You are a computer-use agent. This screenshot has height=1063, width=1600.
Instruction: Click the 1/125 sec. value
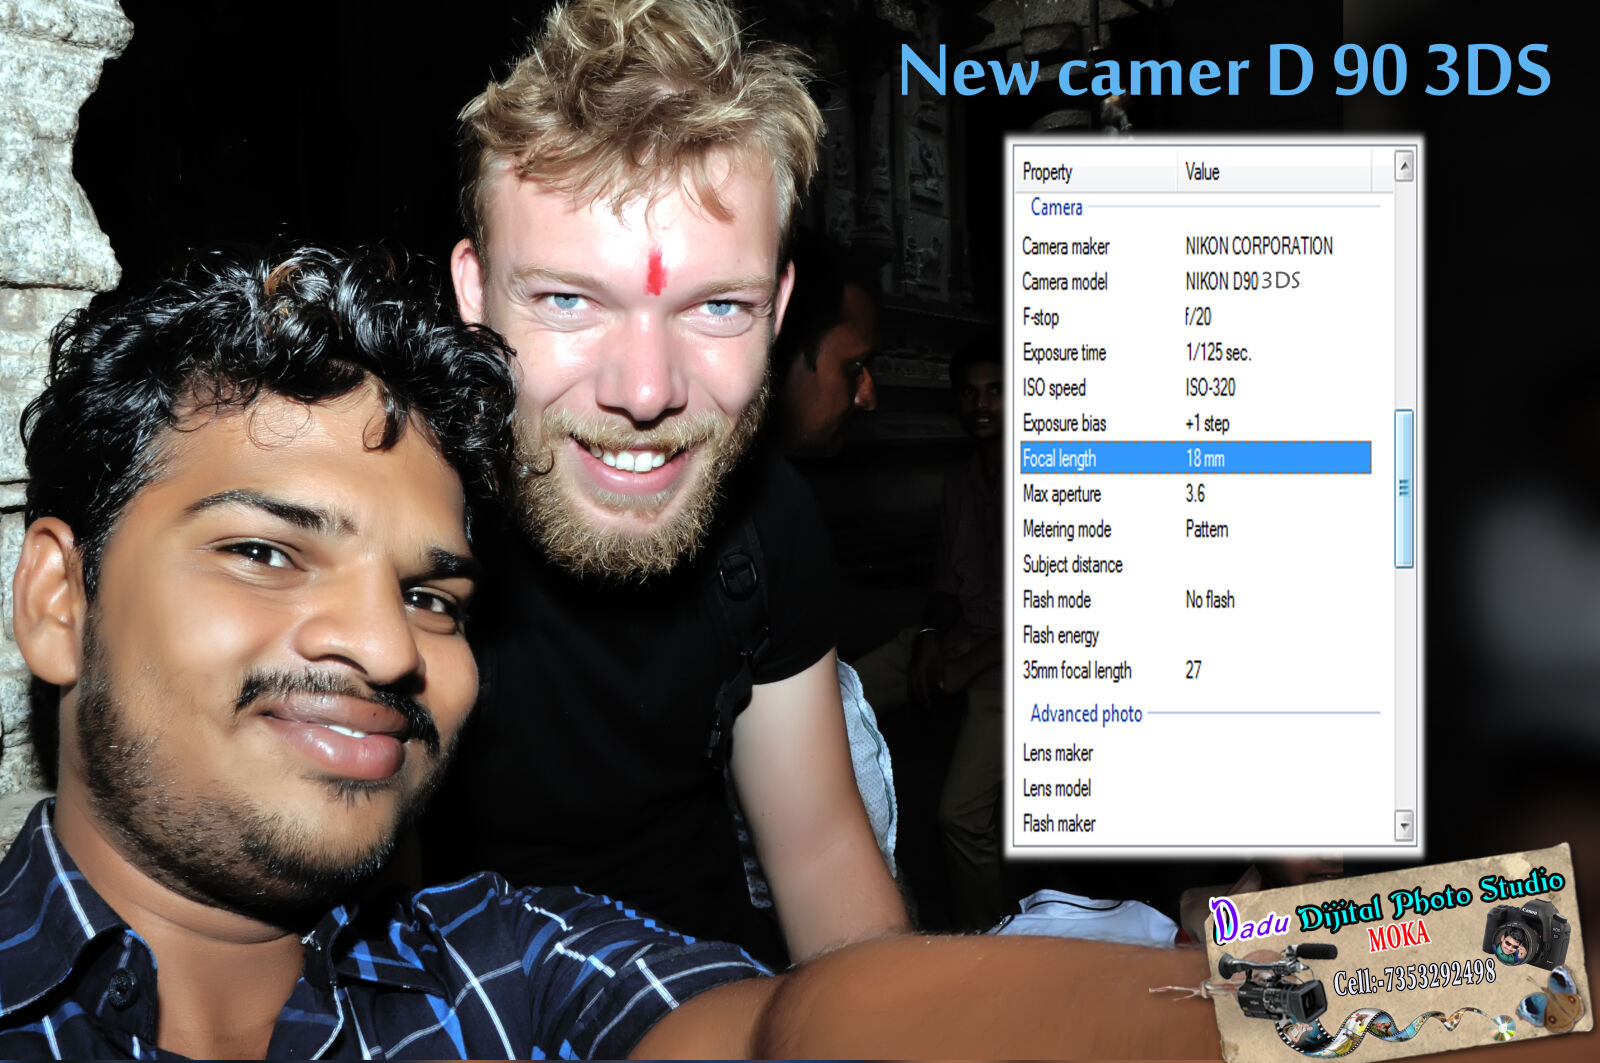click(x=1218, y=352)
